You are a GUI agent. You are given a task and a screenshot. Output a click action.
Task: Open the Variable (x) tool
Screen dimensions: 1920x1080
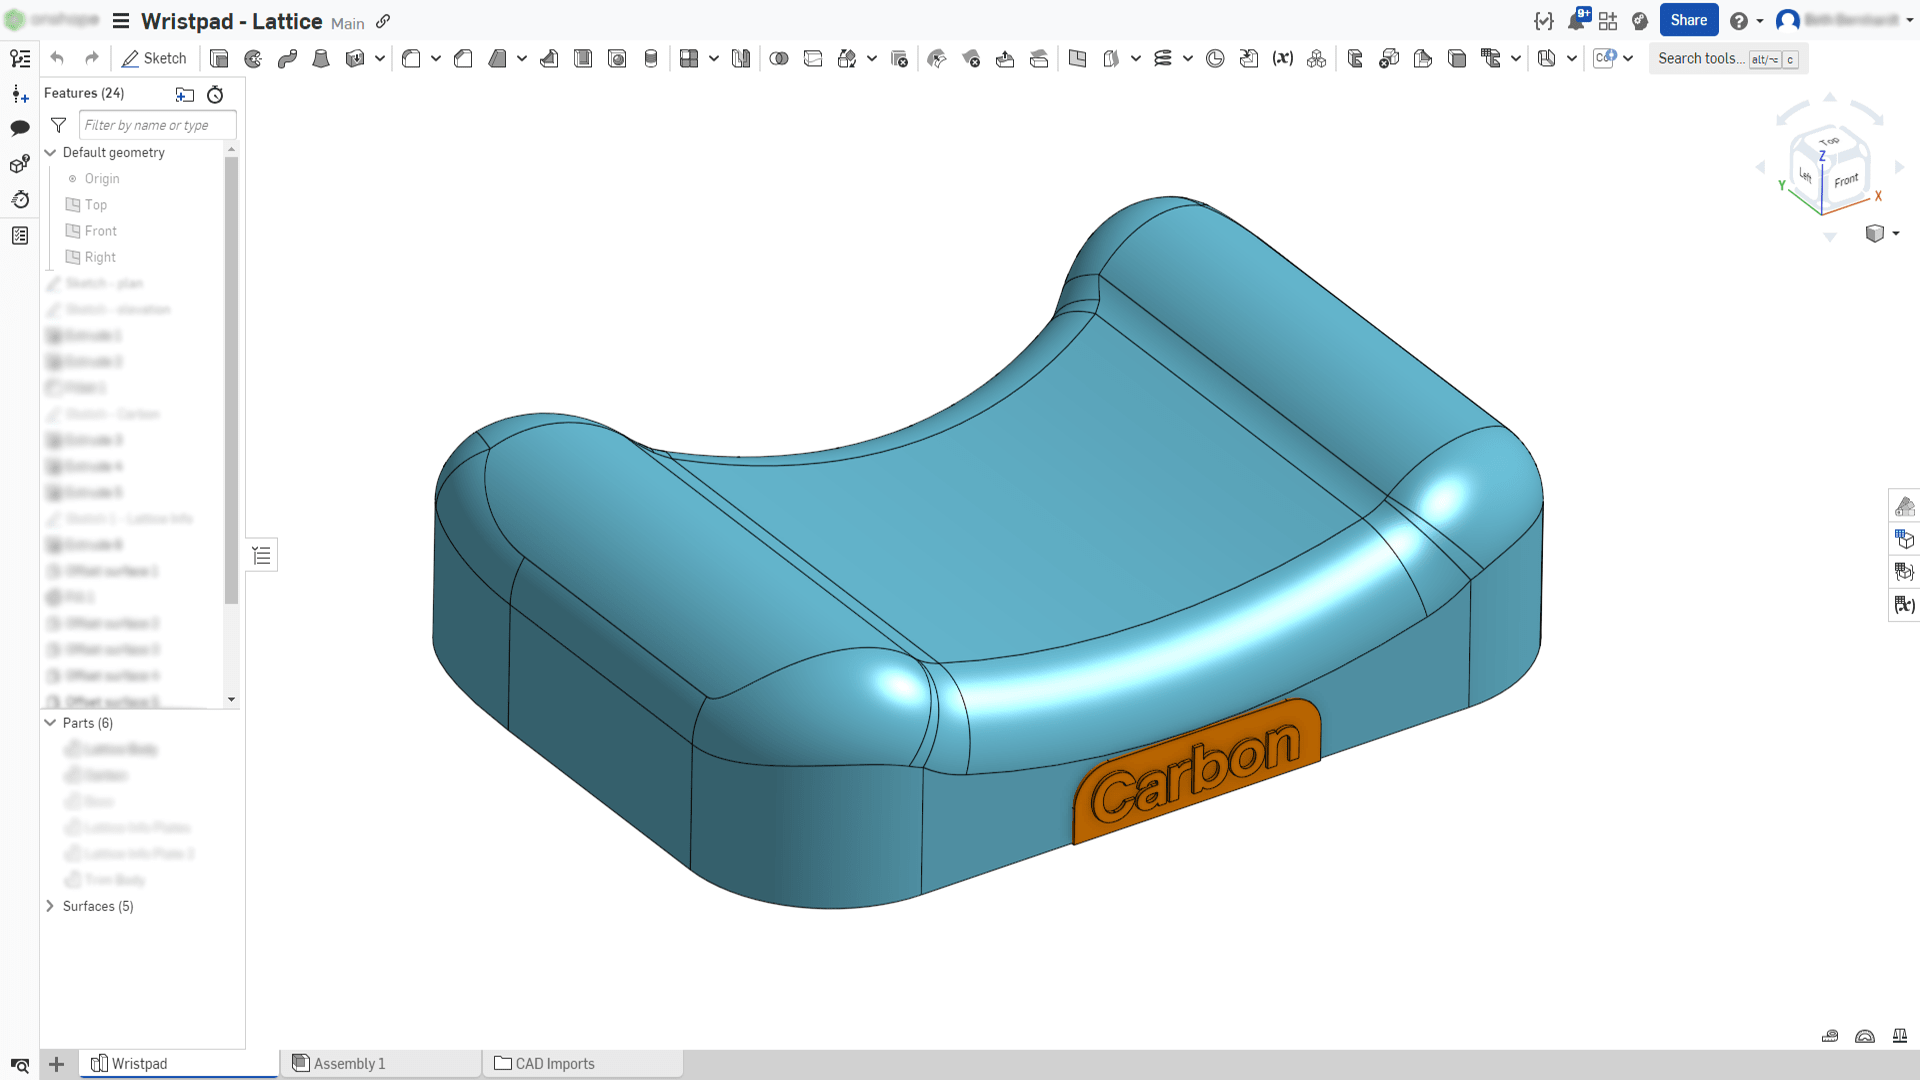(x=1283, y=59)
